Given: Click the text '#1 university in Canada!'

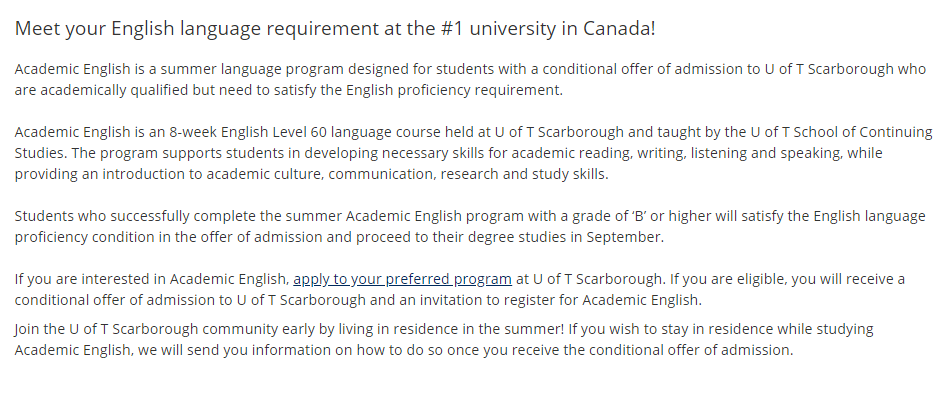Looking at the screenshot, I should coord(548,28).
